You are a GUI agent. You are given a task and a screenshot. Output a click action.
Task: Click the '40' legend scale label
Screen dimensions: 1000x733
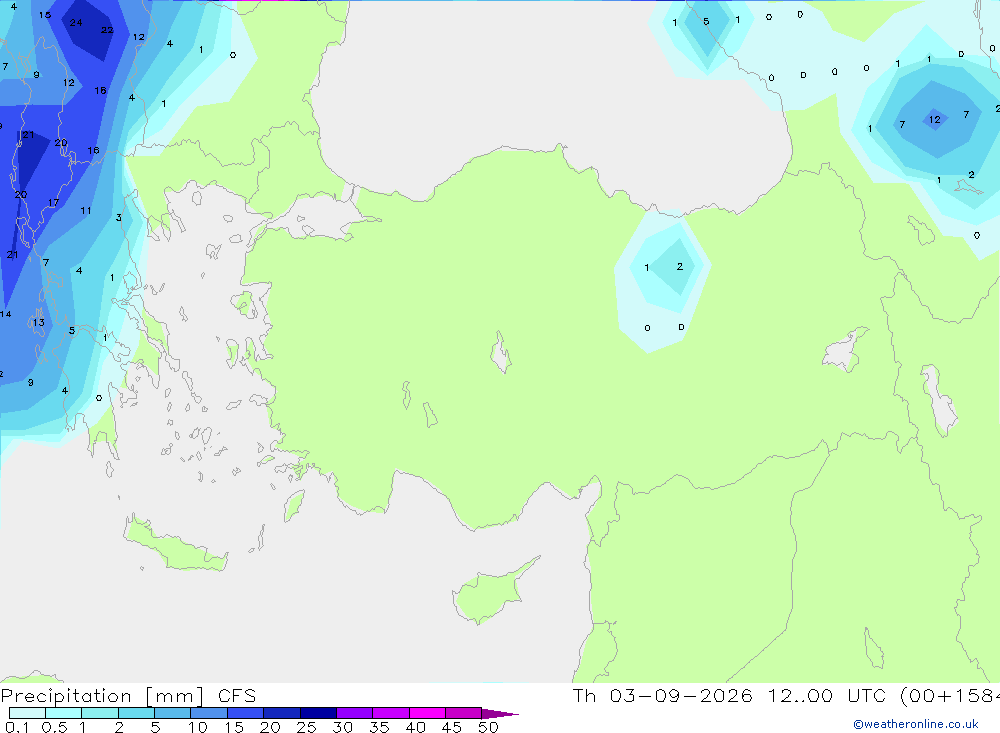(x=415, y=727)
